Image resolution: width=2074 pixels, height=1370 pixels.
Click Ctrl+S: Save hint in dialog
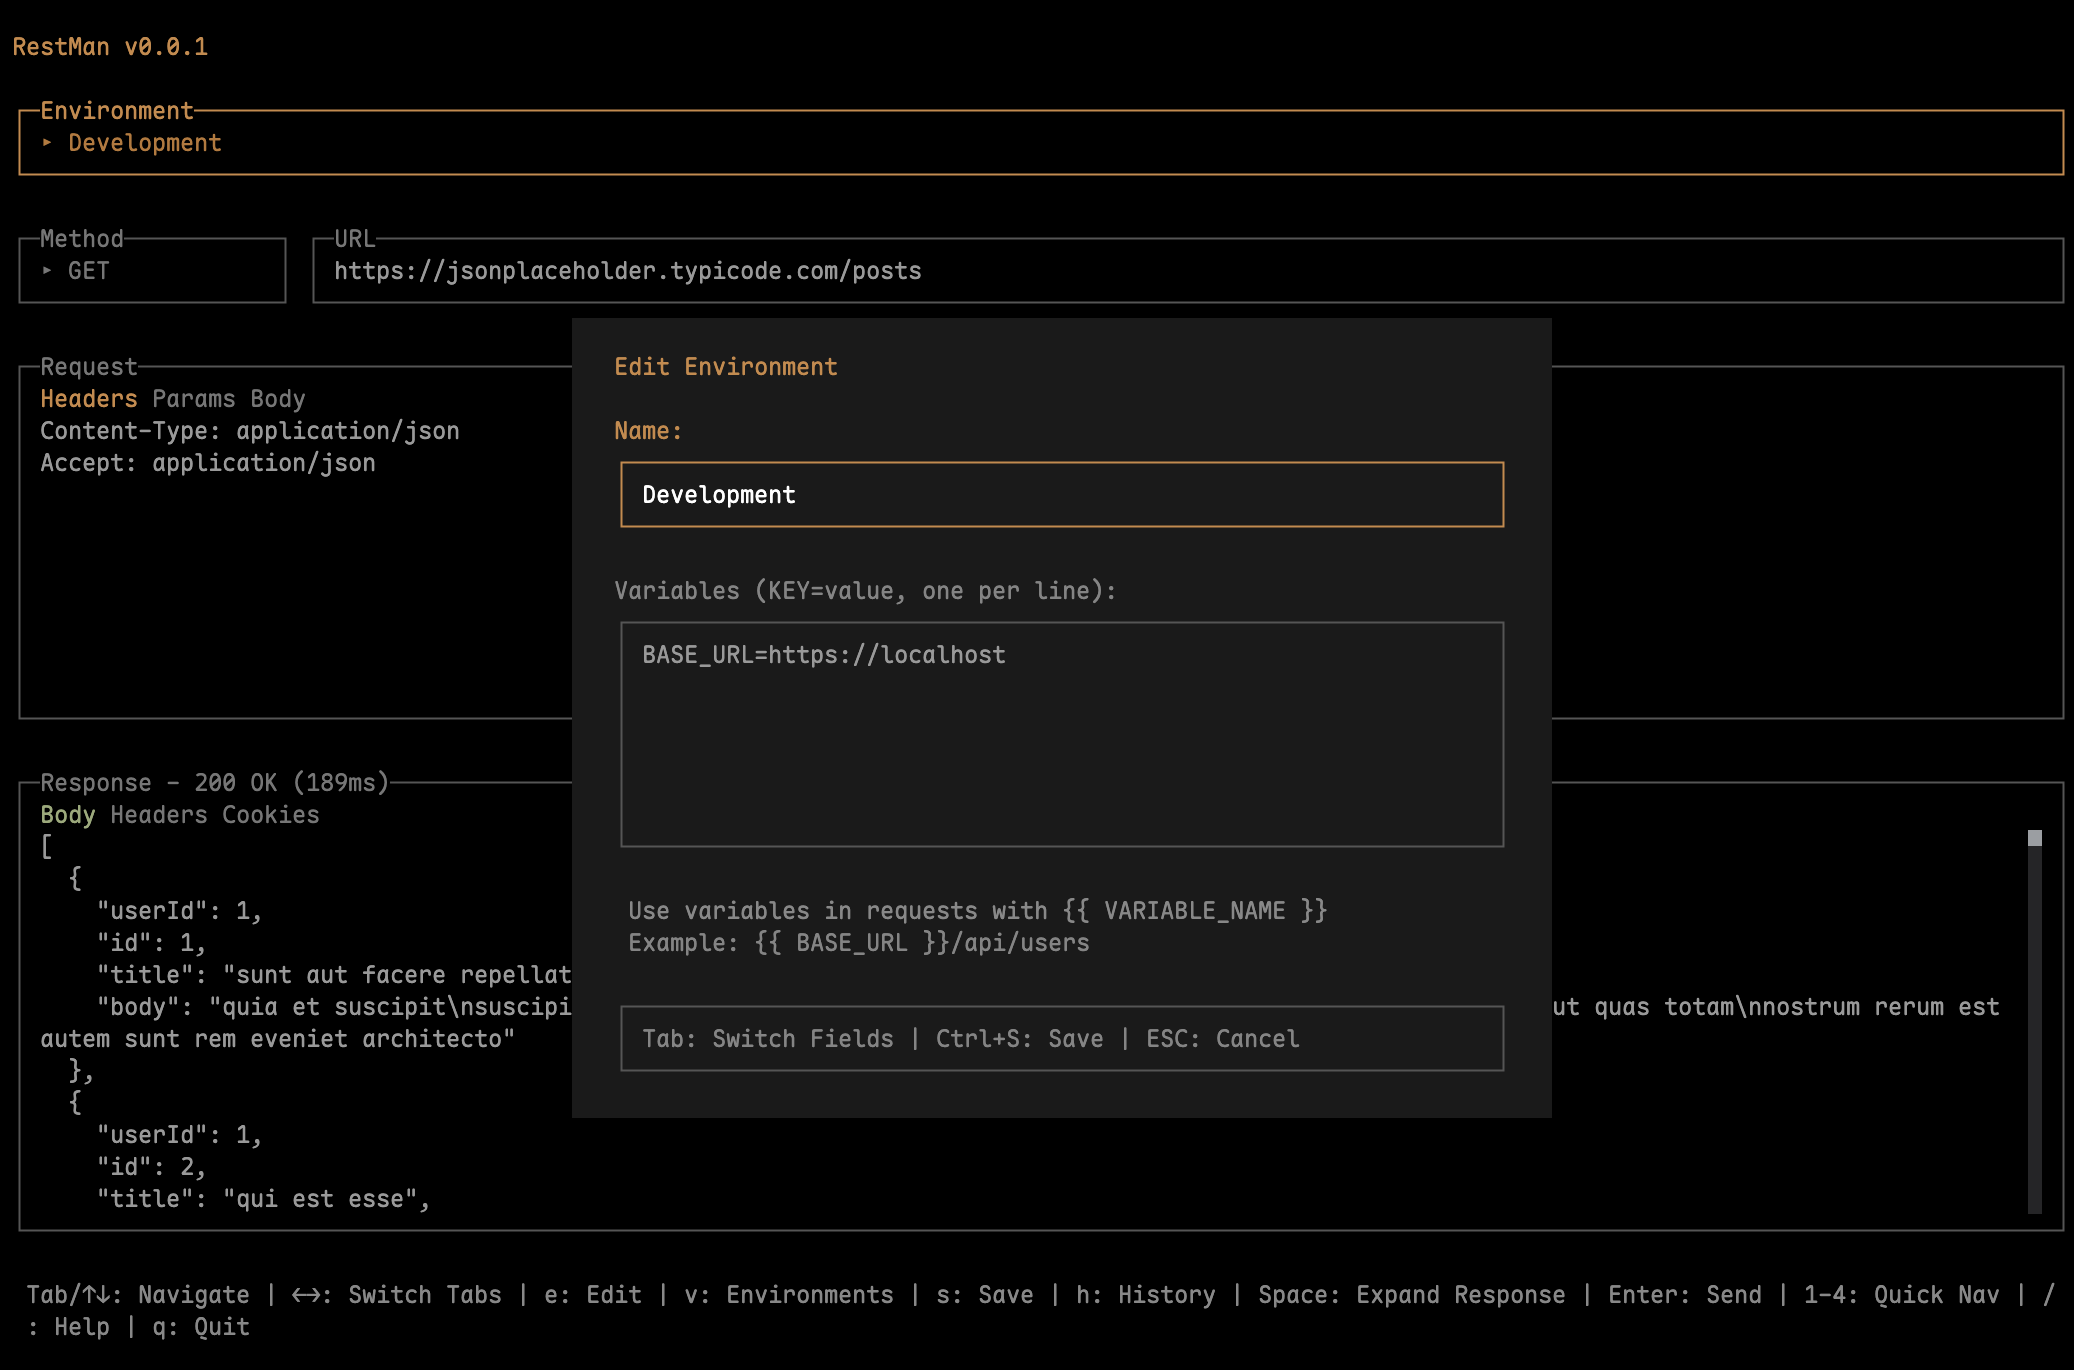coord(1019,1039)
